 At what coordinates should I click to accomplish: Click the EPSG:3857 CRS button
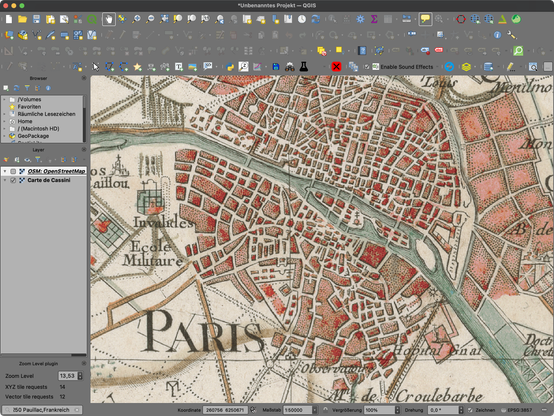point(517,410)
